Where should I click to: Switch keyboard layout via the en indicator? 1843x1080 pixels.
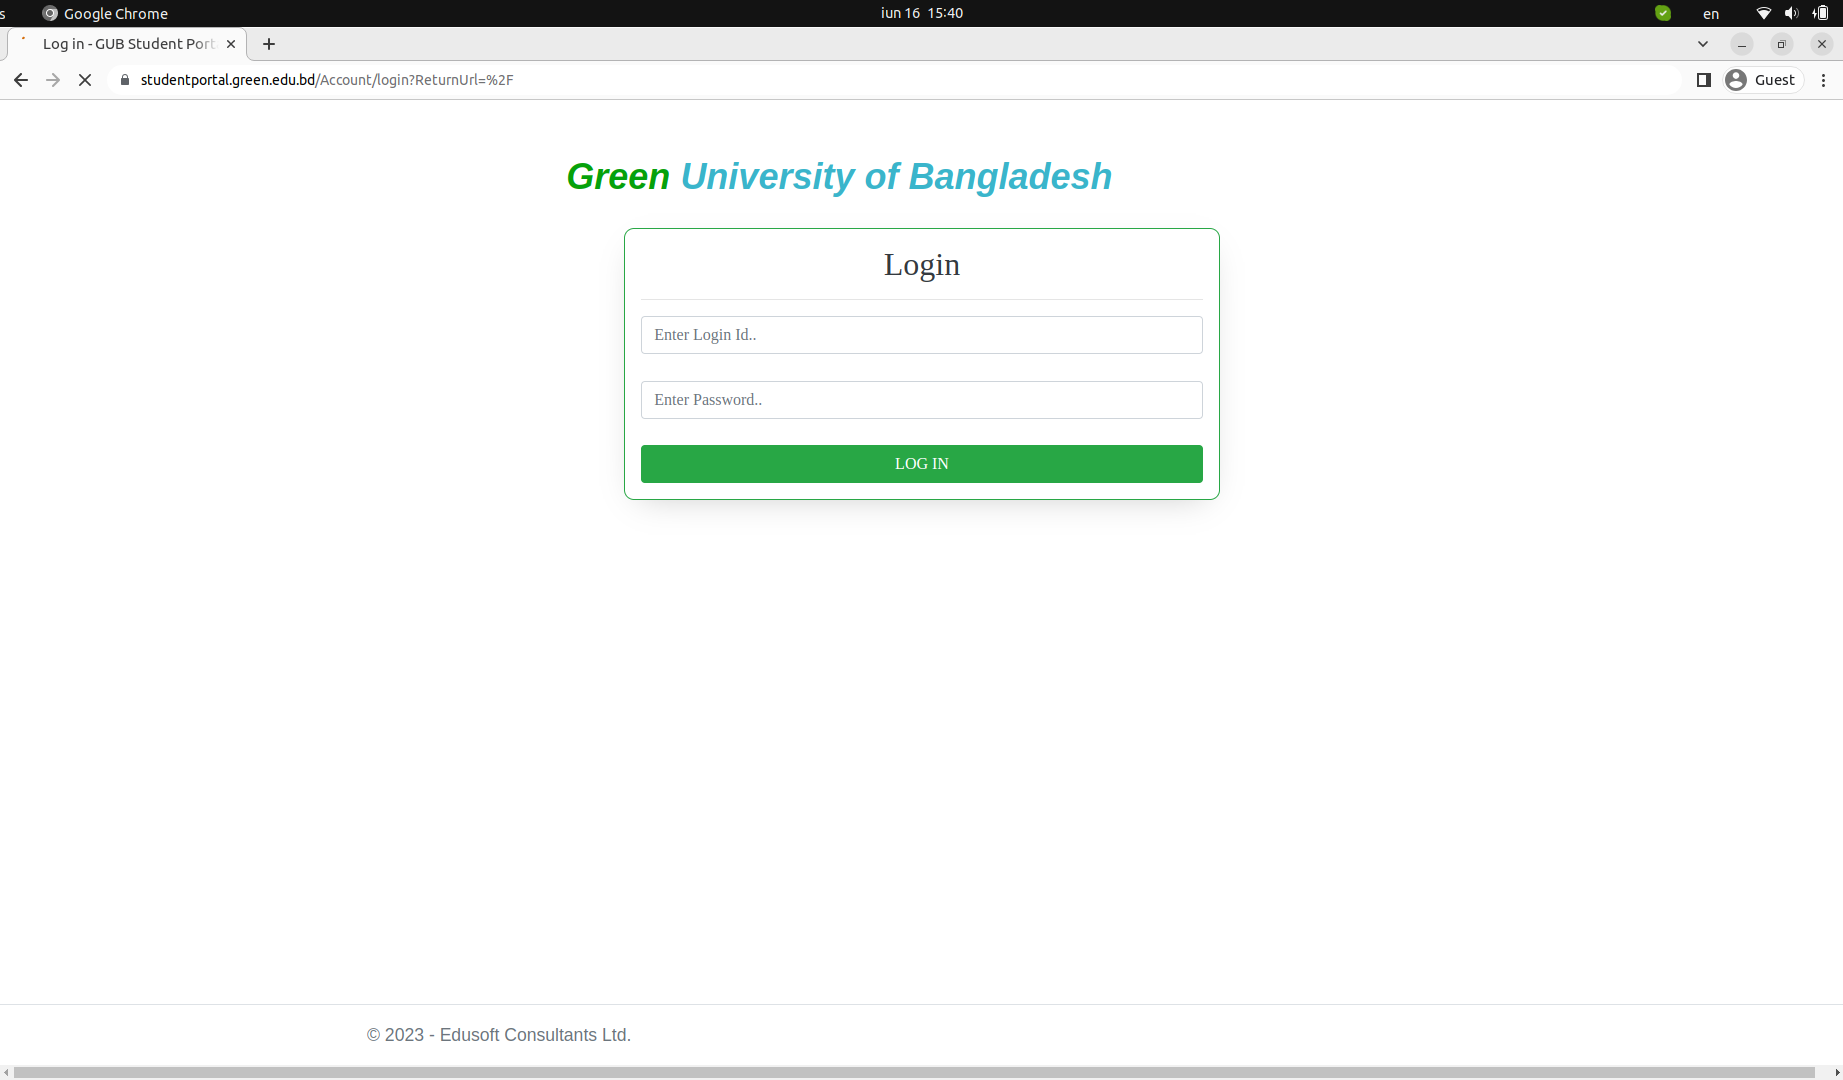pos(1710,13)
